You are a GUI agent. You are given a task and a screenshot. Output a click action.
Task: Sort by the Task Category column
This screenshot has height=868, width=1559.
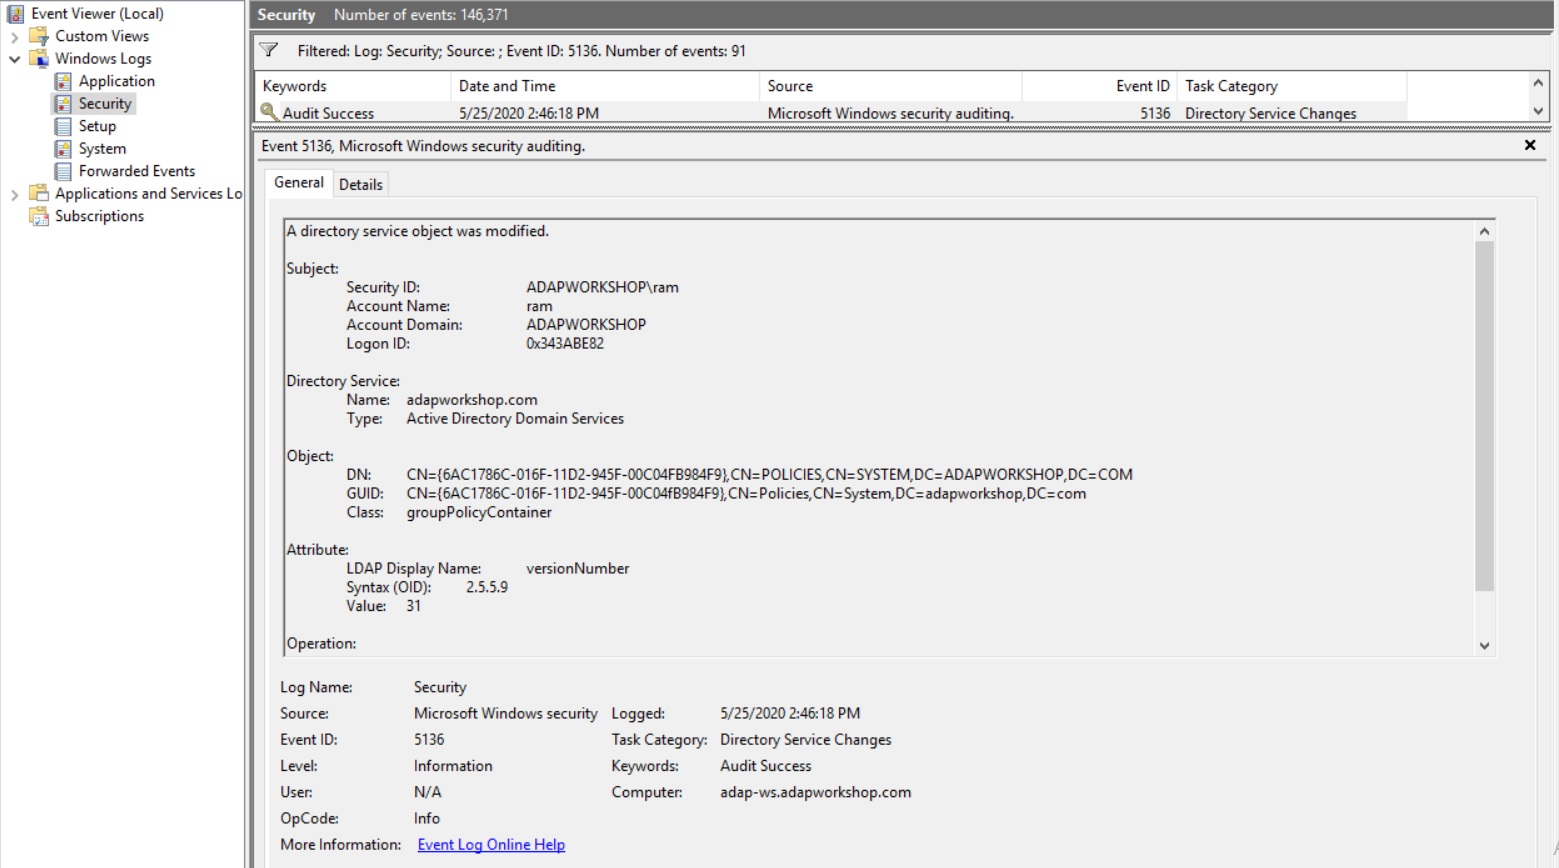coord(1292,86)
